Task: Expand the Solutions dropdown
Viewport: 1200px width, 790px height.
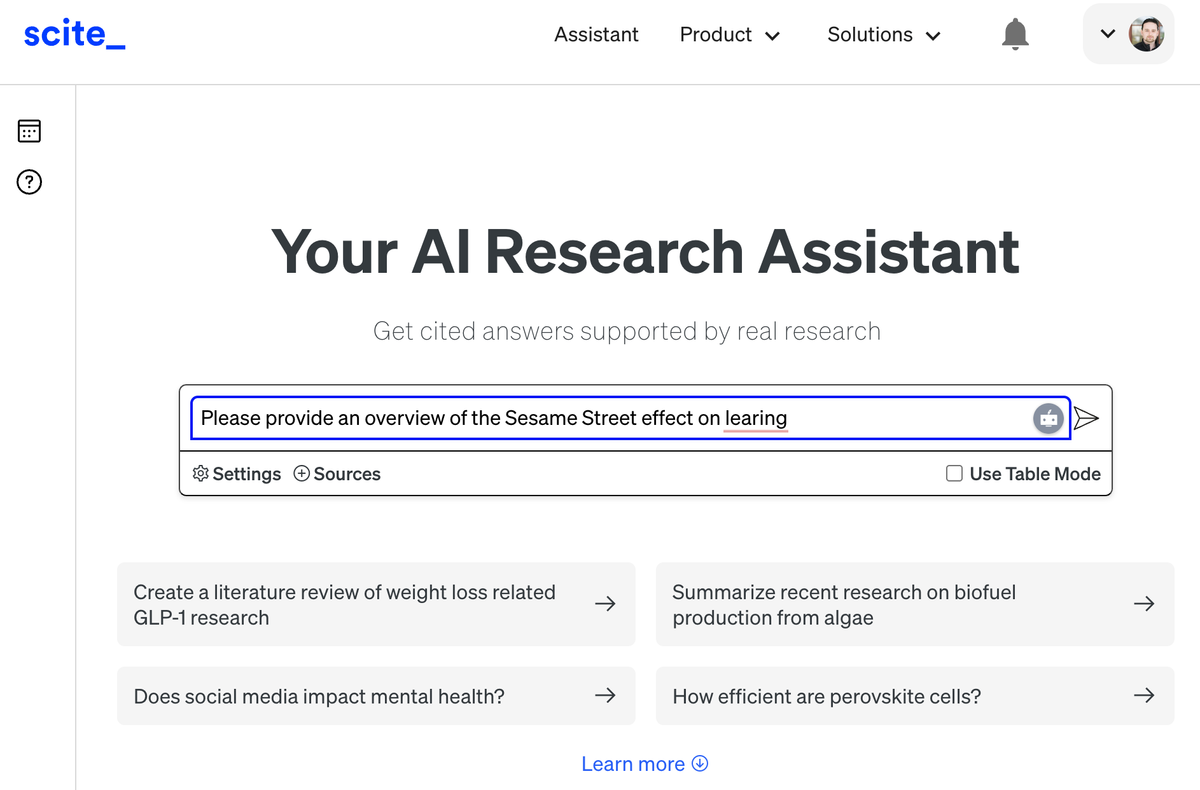Action: [x=883, y=34]
